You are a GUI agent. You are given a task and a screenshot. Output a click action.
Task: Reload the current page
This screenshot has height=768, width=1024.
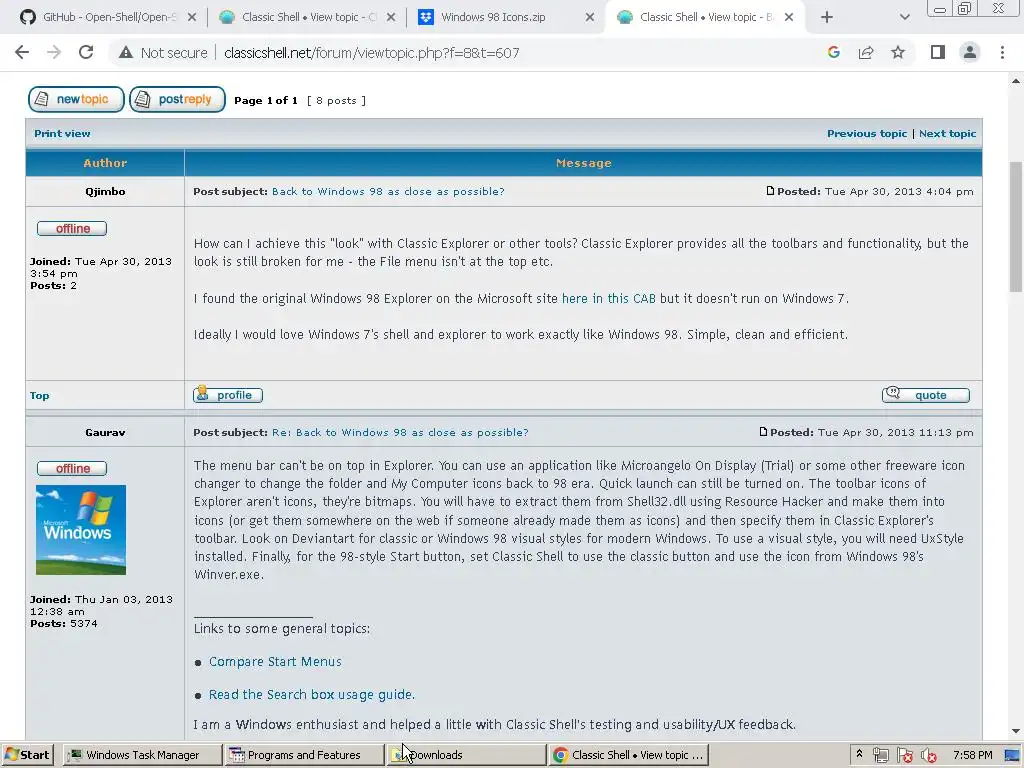(86, 52)
